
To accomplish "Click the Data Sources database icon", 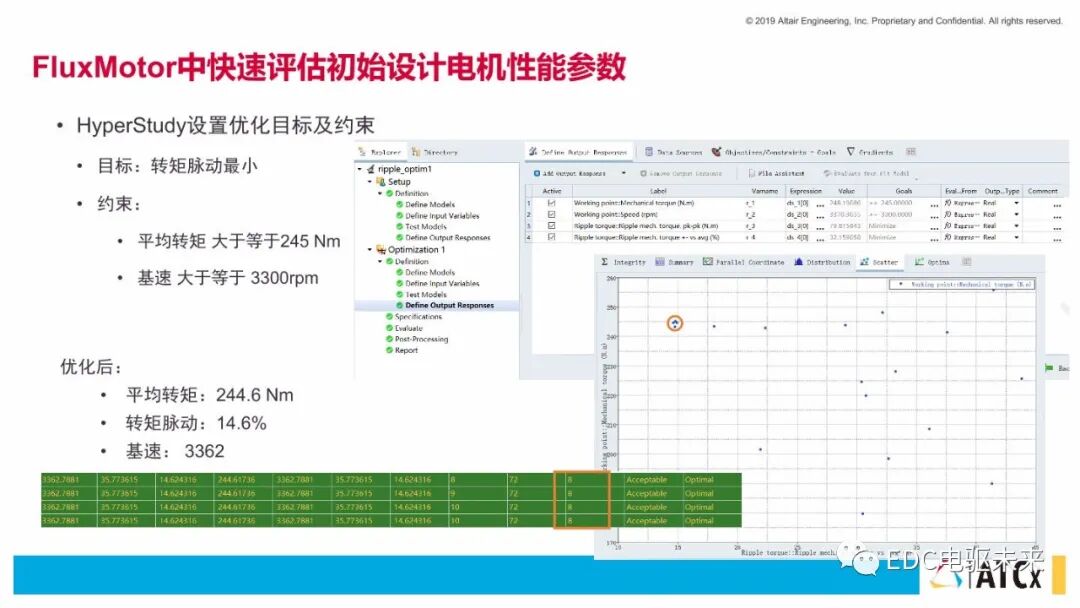I will coord(649,151).
